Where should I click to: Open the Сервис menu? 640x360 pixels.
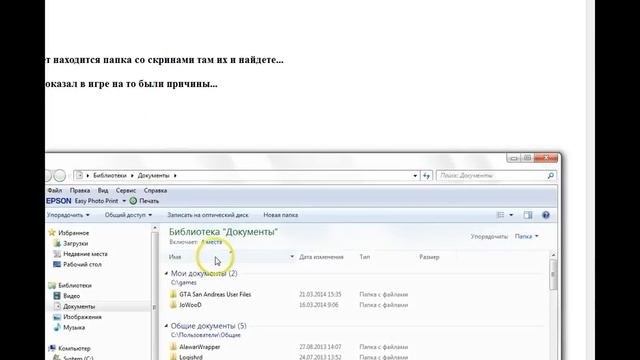pos(126,190)
